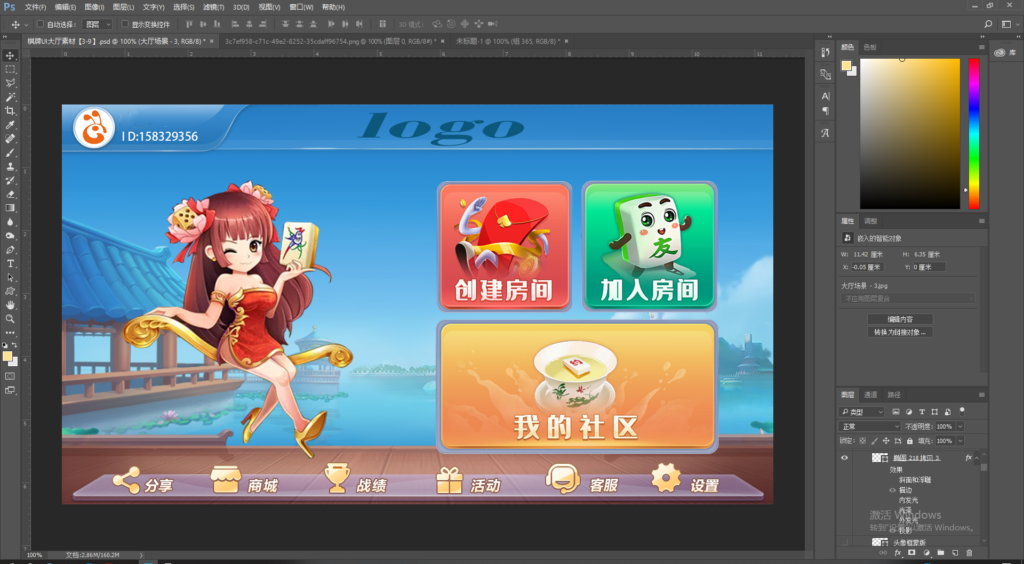Screen dimensions: 1024x564
Task: Switch to the 通道 channels tab
Action: 871,395
